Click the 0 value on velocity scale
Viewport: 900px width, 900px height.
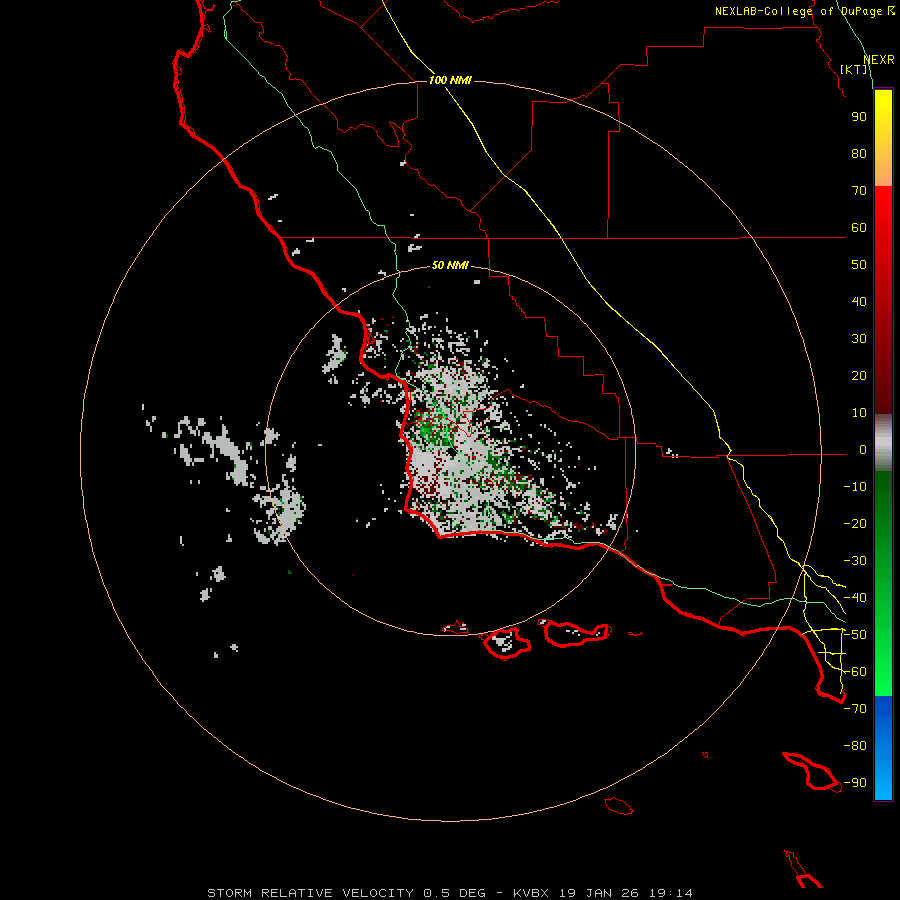pos(863,449)
